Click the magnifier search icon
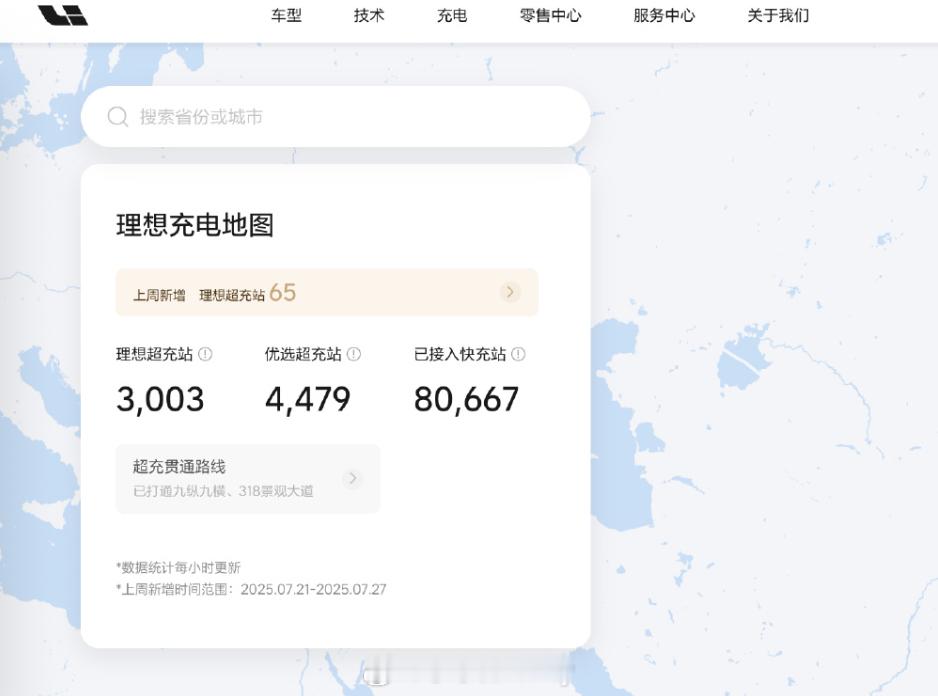This screenshot has width=938, height=696. 118,117
